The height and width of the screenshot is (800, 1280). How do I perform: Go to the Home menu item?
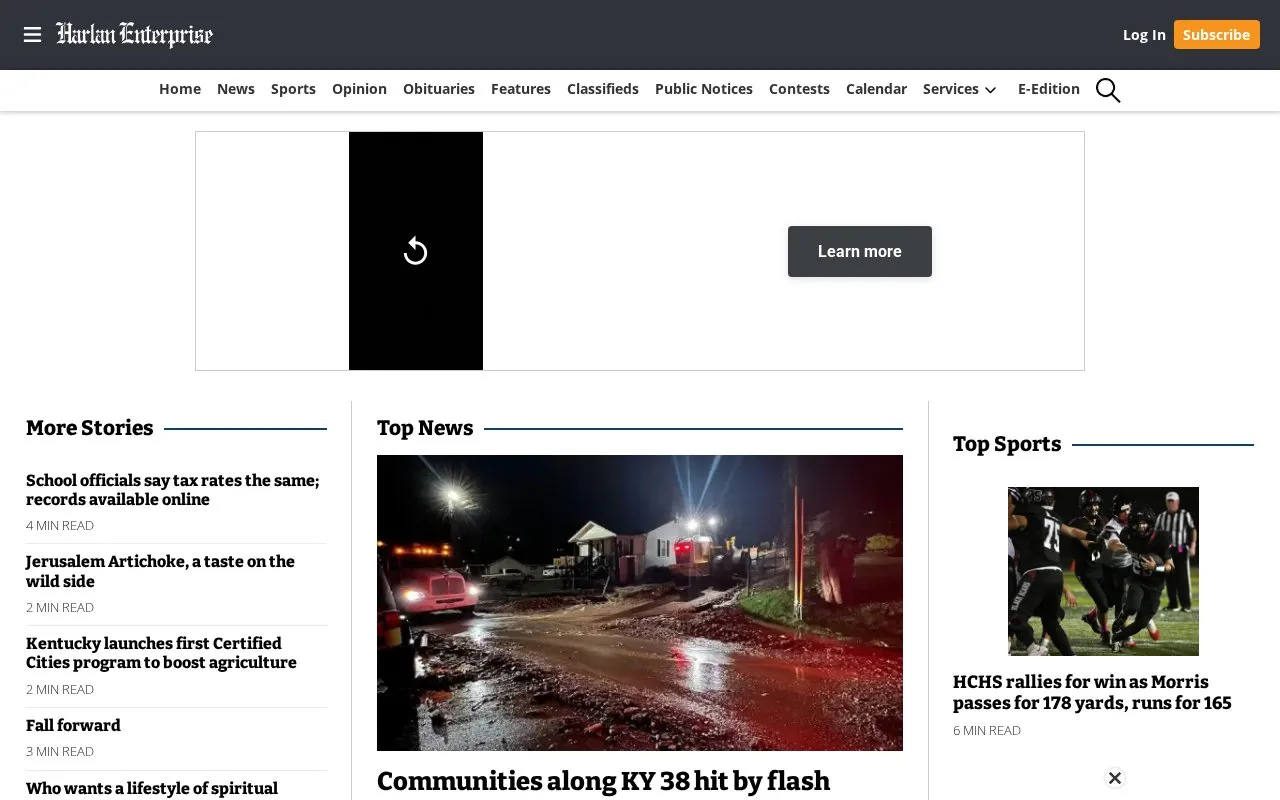[180, 89]
